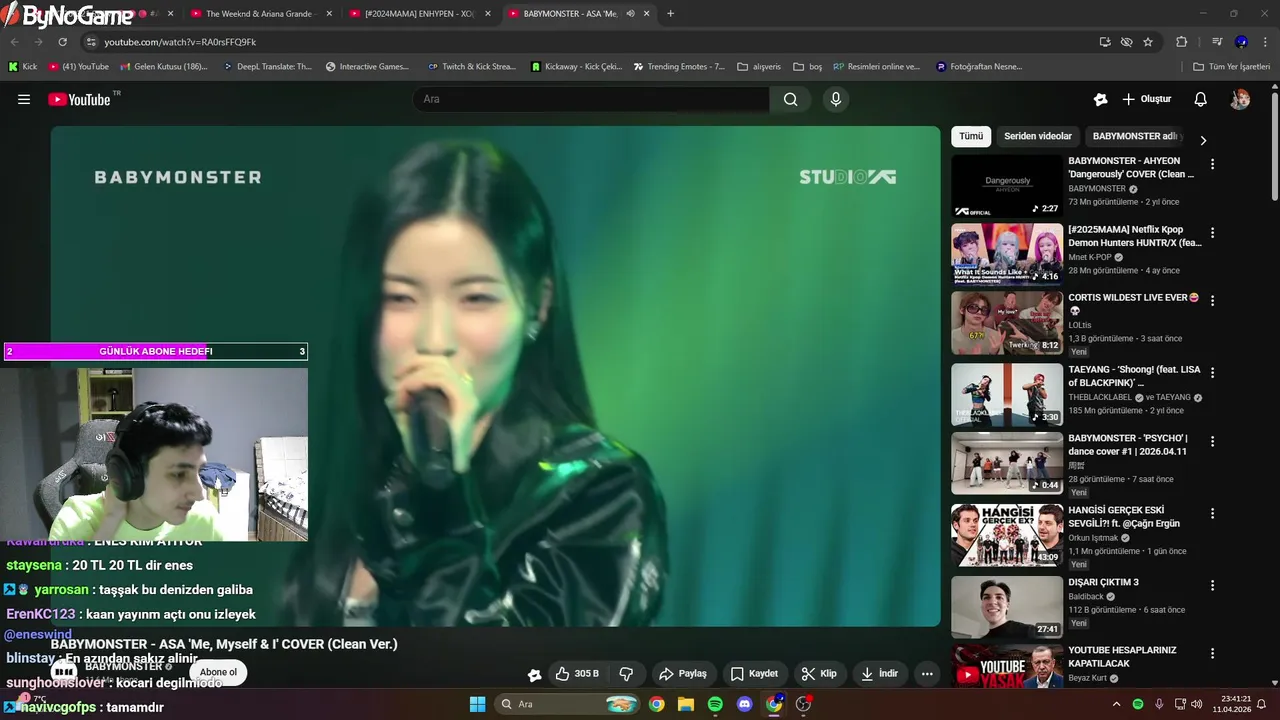Click the Kaydet save button
Viewport: 1280px width, 720px height.
[x=754, y=674]
